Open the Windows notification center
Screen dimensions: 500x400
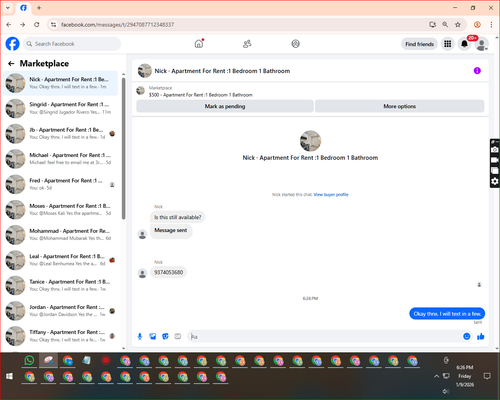487,376
